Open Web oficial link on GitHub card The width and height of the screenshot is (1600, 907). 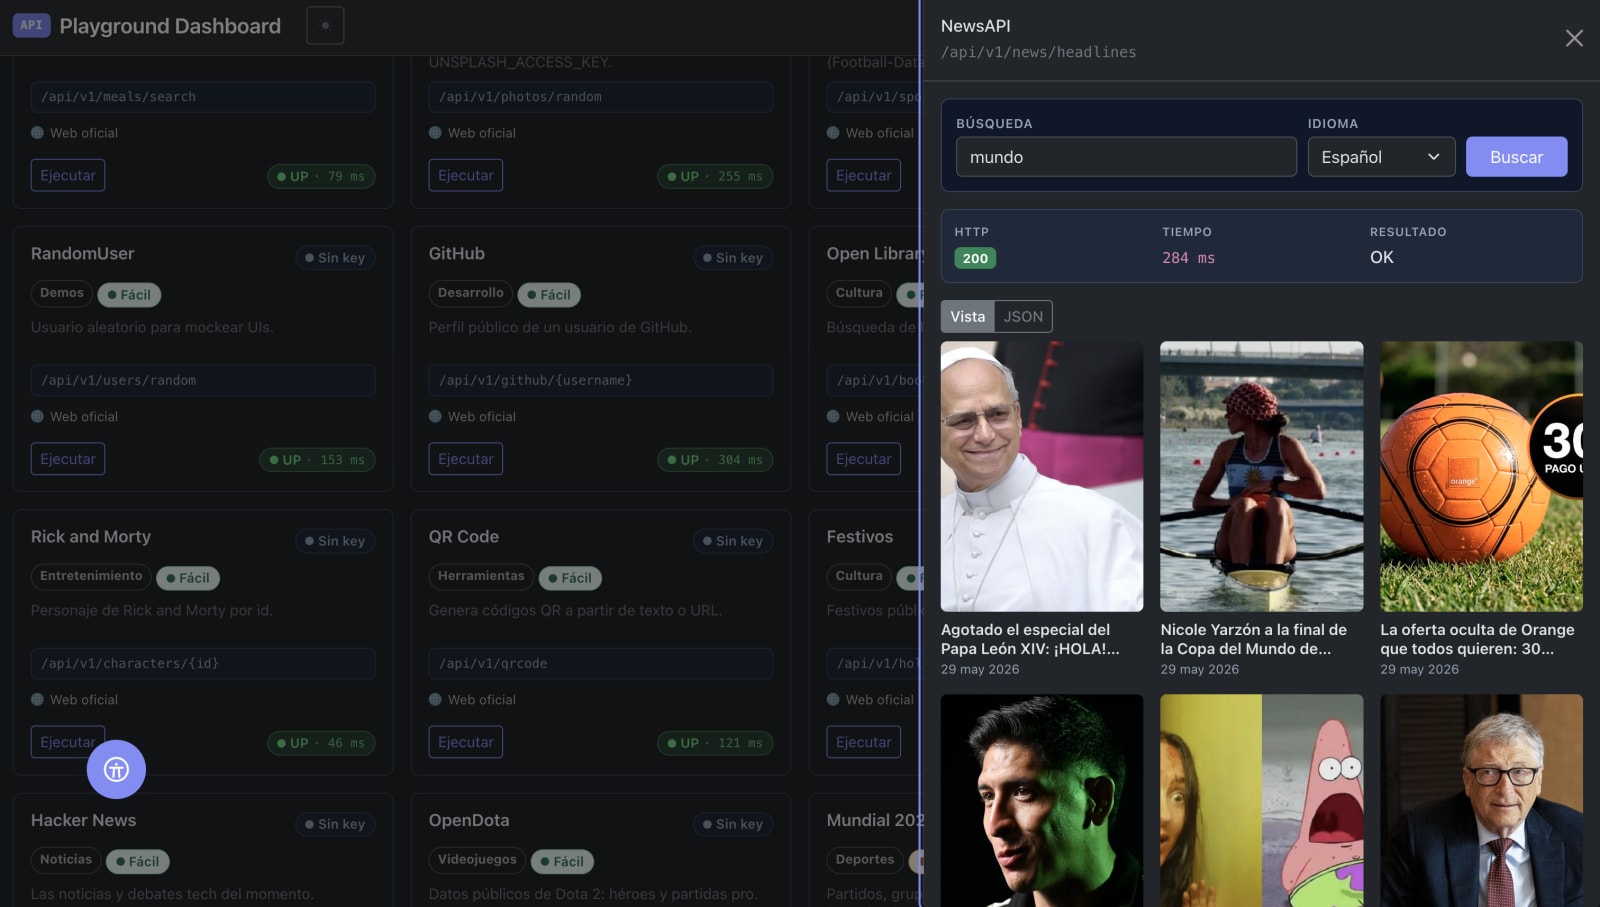tap(482, 416)
